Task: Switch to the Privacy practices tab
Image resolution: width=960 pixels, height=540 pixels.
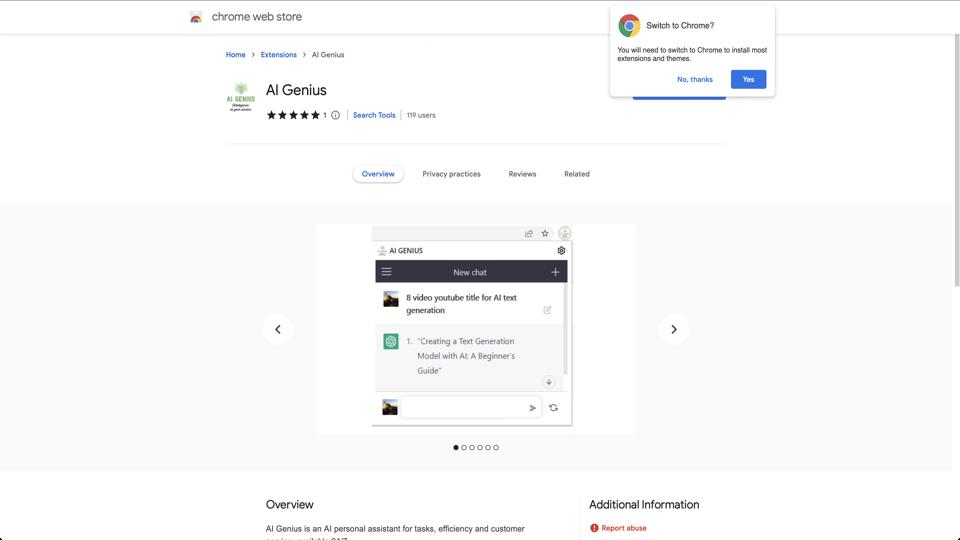Action: (x=451, y=174)
